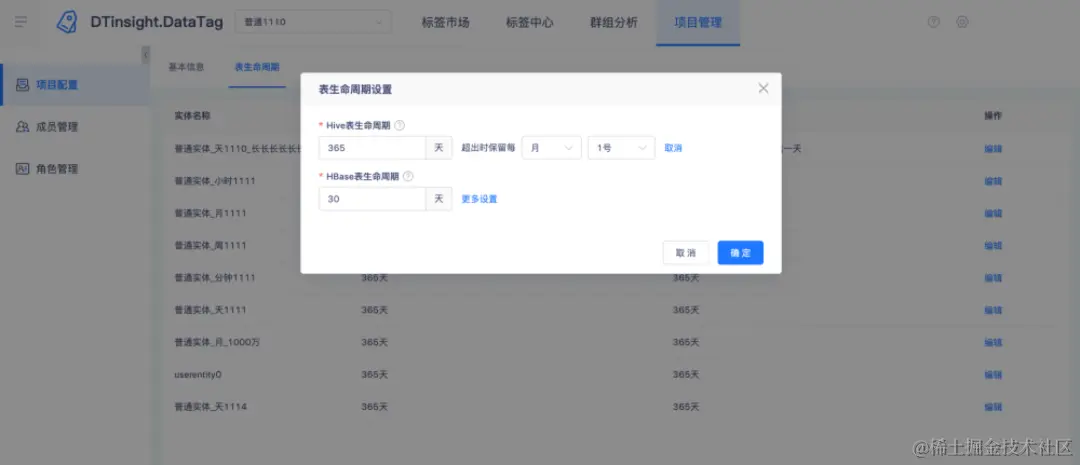Focus the HBase lifecycle field showing 30

[373, 199]
